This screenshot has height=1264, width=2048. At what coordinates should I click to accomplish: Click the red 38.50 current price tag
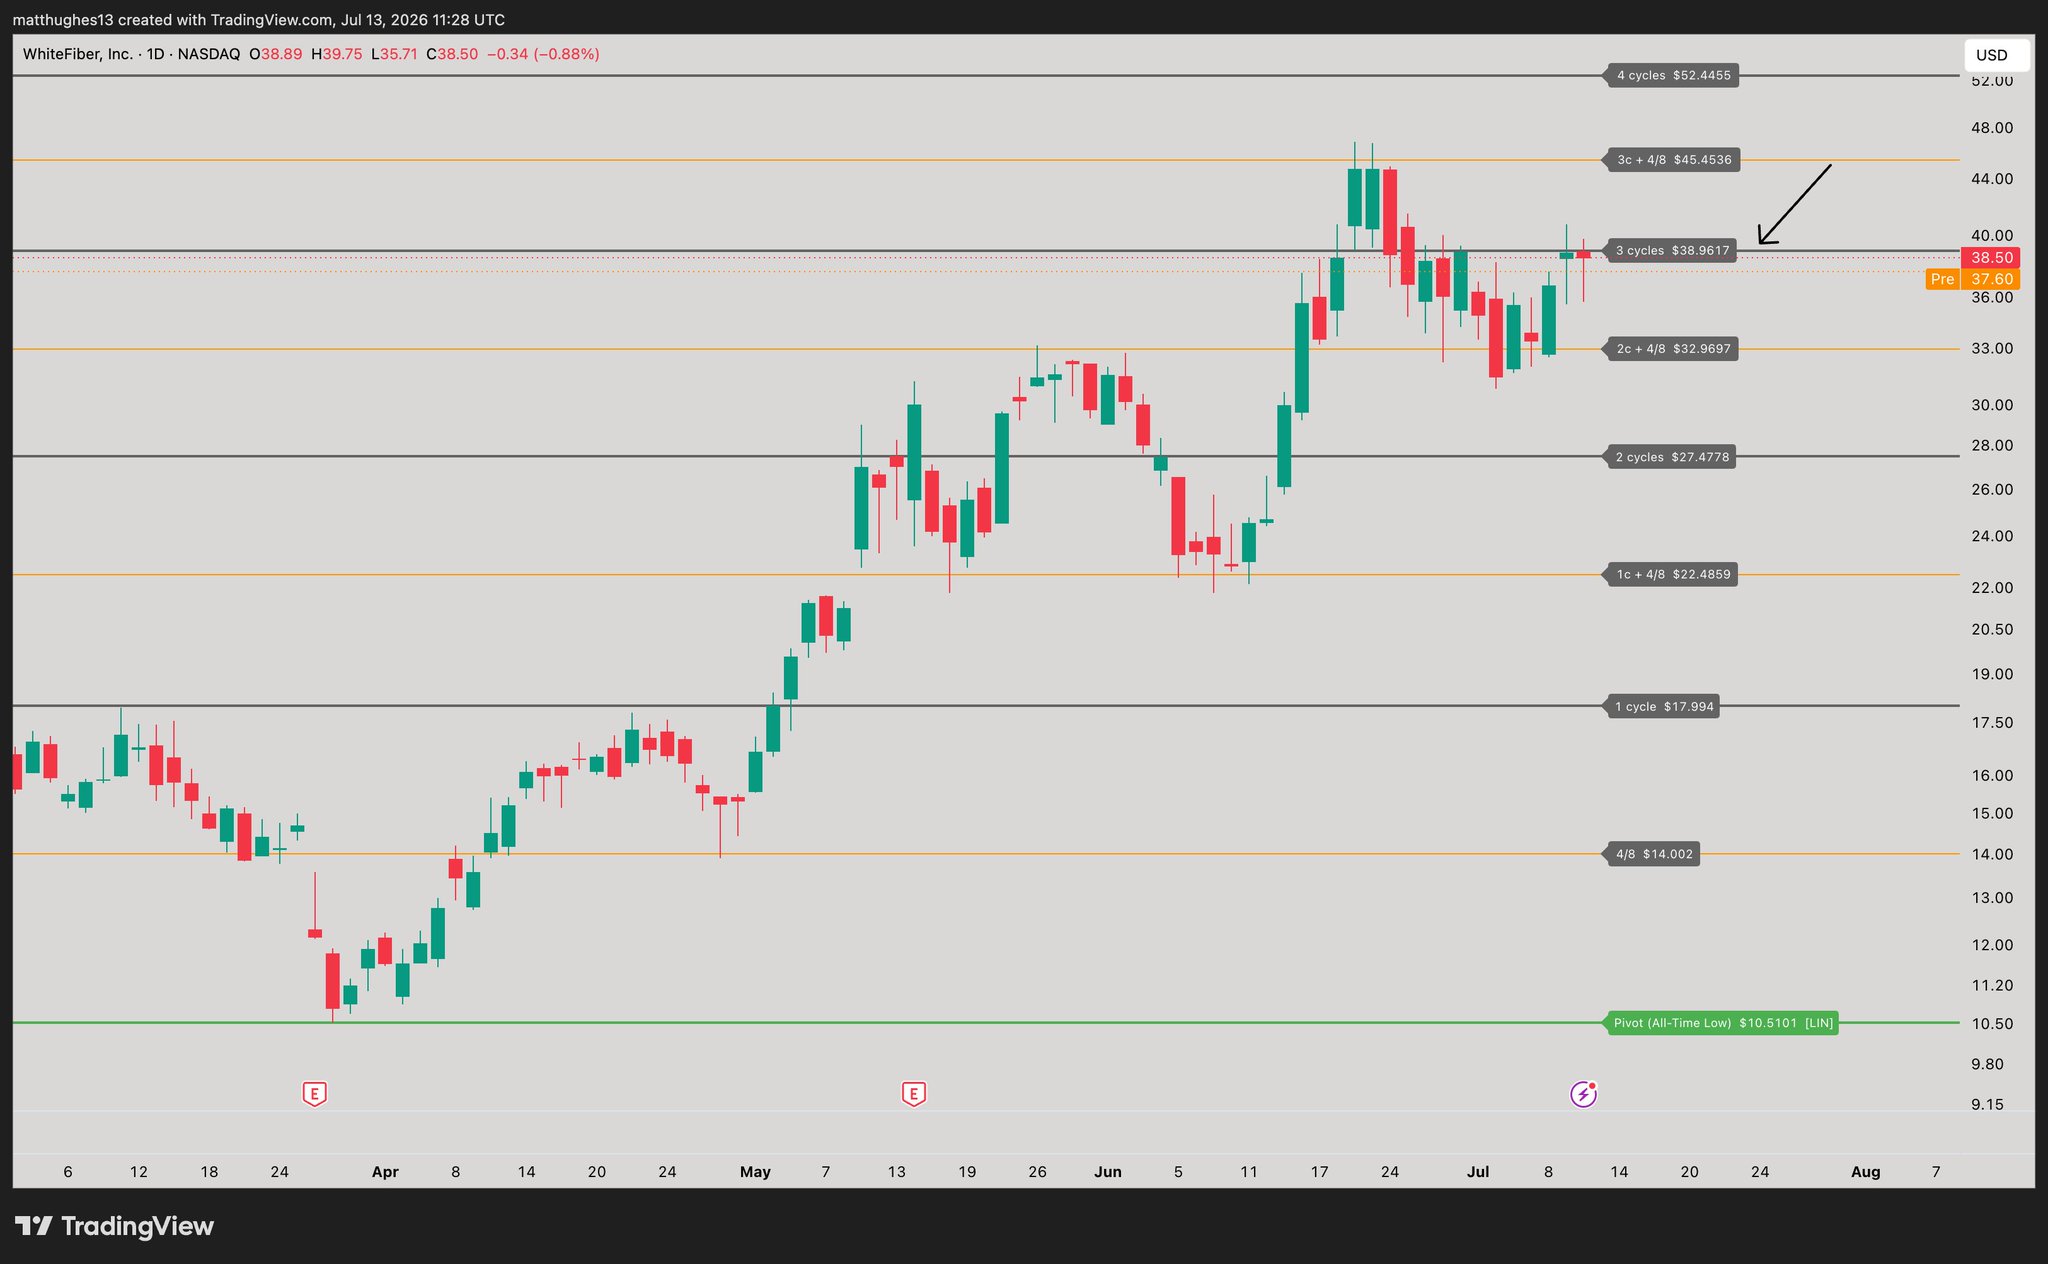pyautogui.click(x=1991, y=258)
